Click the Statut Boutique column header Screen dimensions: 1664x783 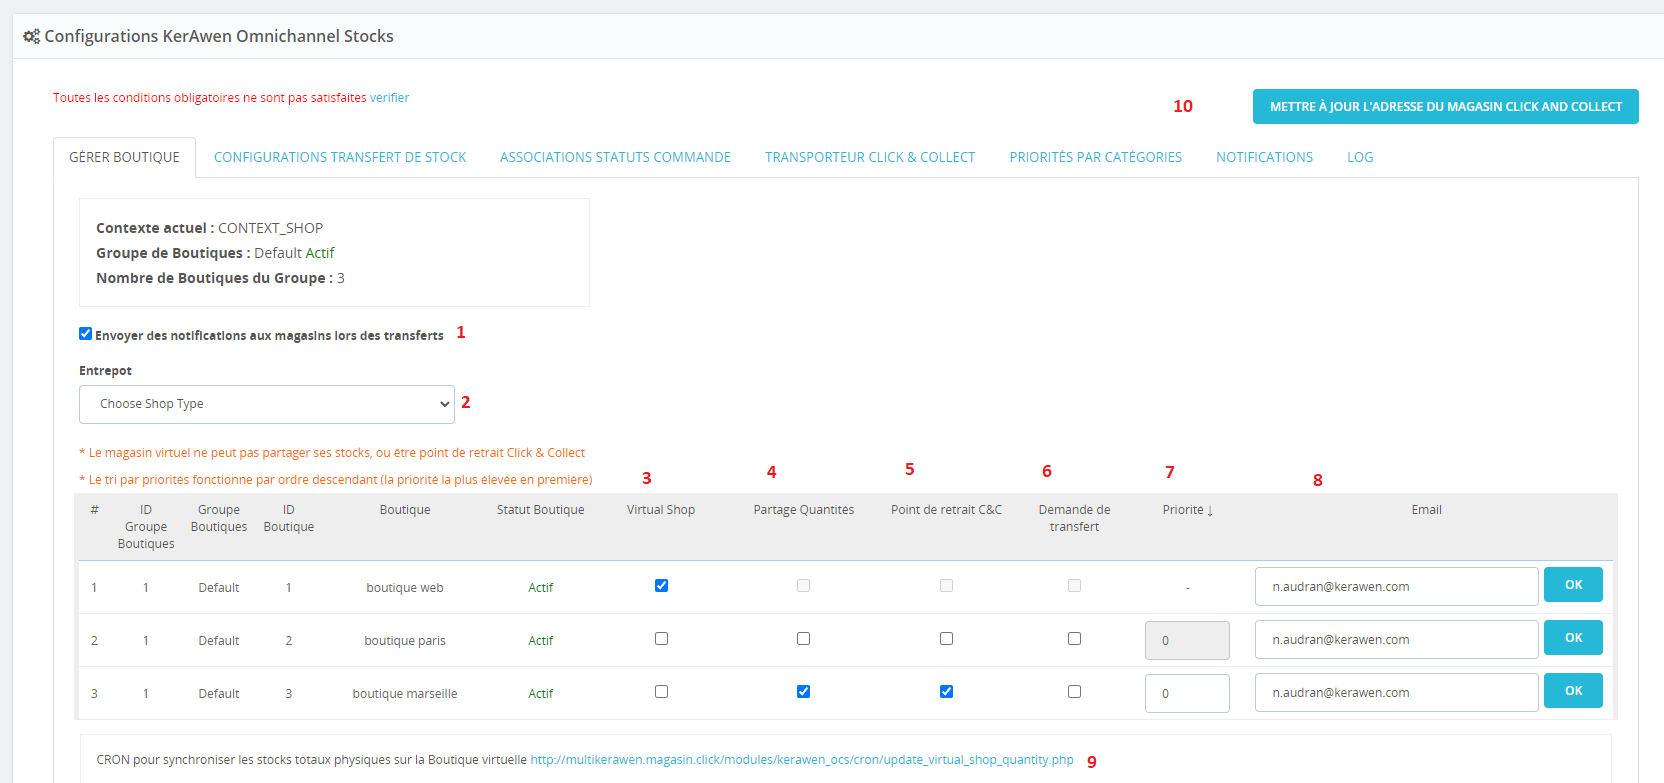pos(541,510)
